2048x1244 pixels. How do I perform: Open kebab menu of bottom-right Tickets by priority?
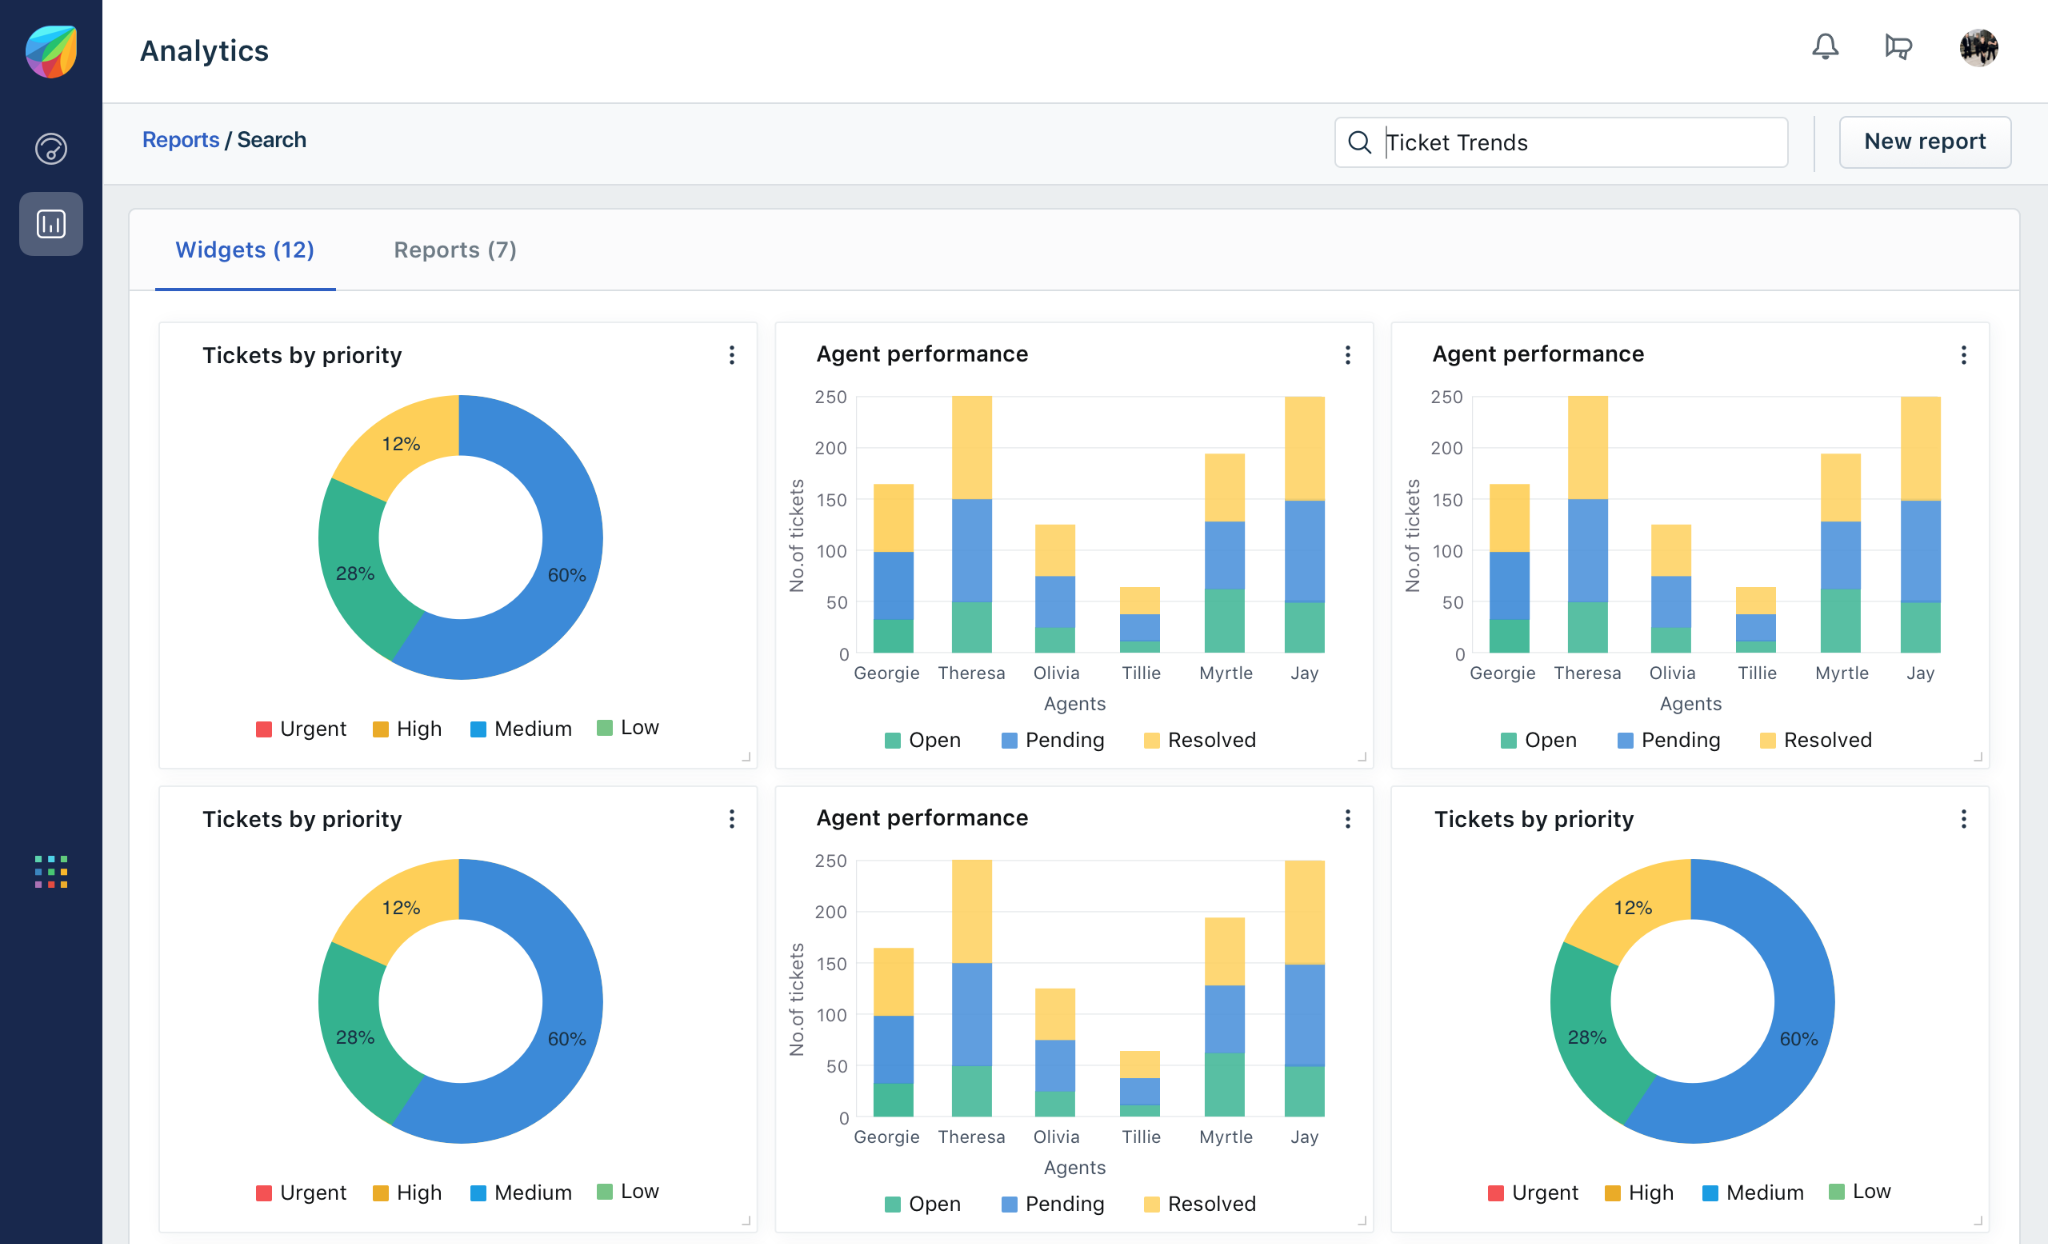[x=1963, y=819]
